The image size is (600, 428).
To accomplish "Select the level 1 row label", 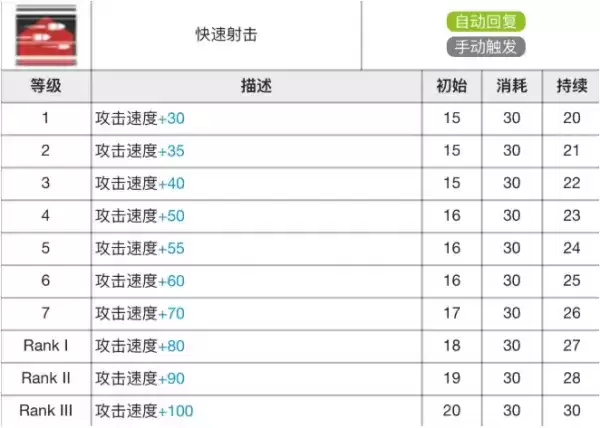I will pos(45,119).
